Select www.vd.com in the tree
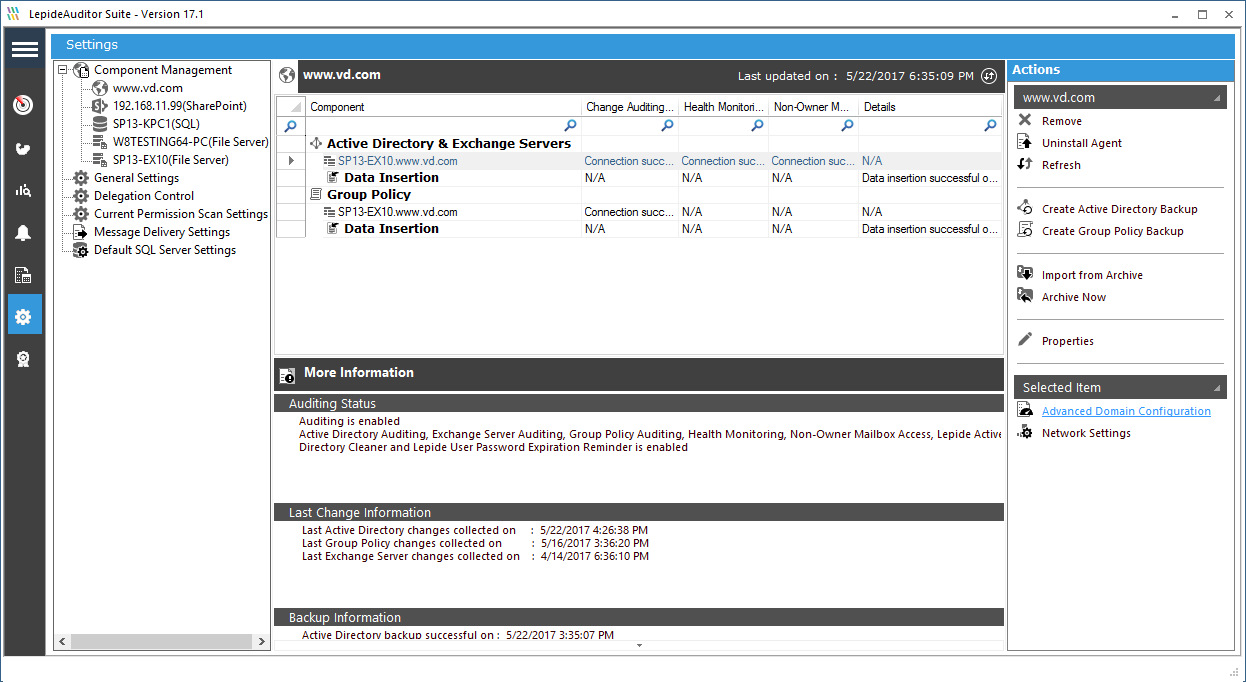The image size is (1246, 682). pos(147,88)
